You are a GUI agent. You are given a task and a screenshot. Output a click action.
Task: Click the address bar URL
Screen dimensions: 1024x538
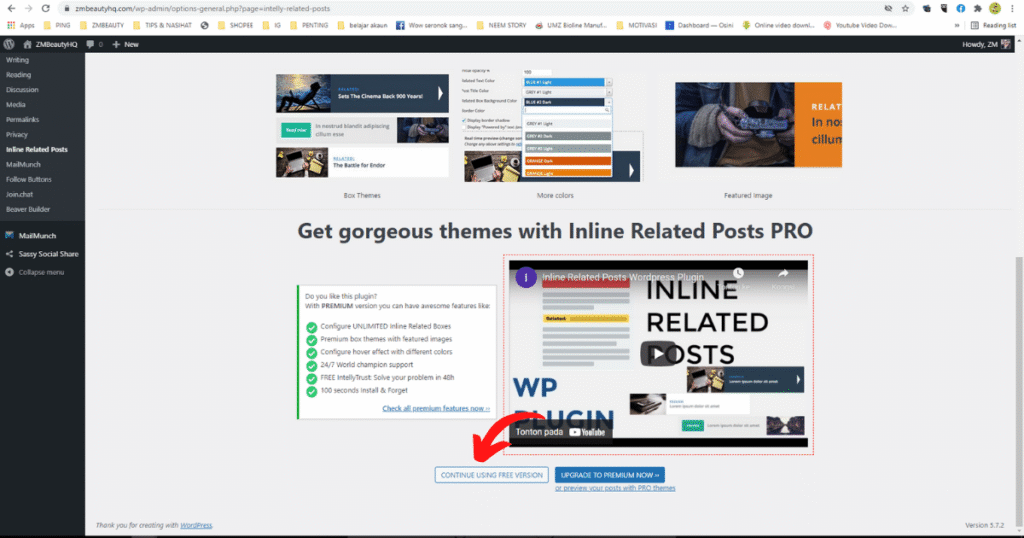[x=202, y=8]
